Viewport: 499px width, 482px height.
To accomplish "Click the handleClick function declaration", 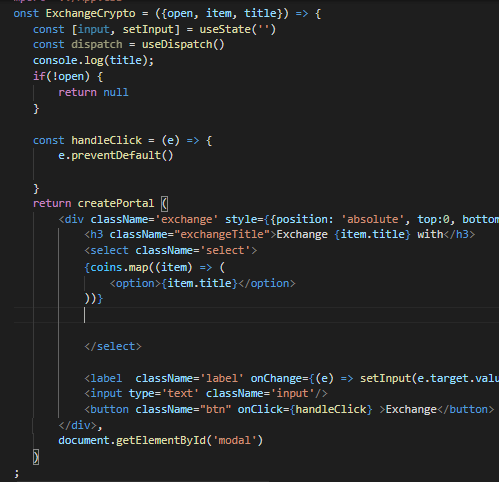I will [122, 140].
